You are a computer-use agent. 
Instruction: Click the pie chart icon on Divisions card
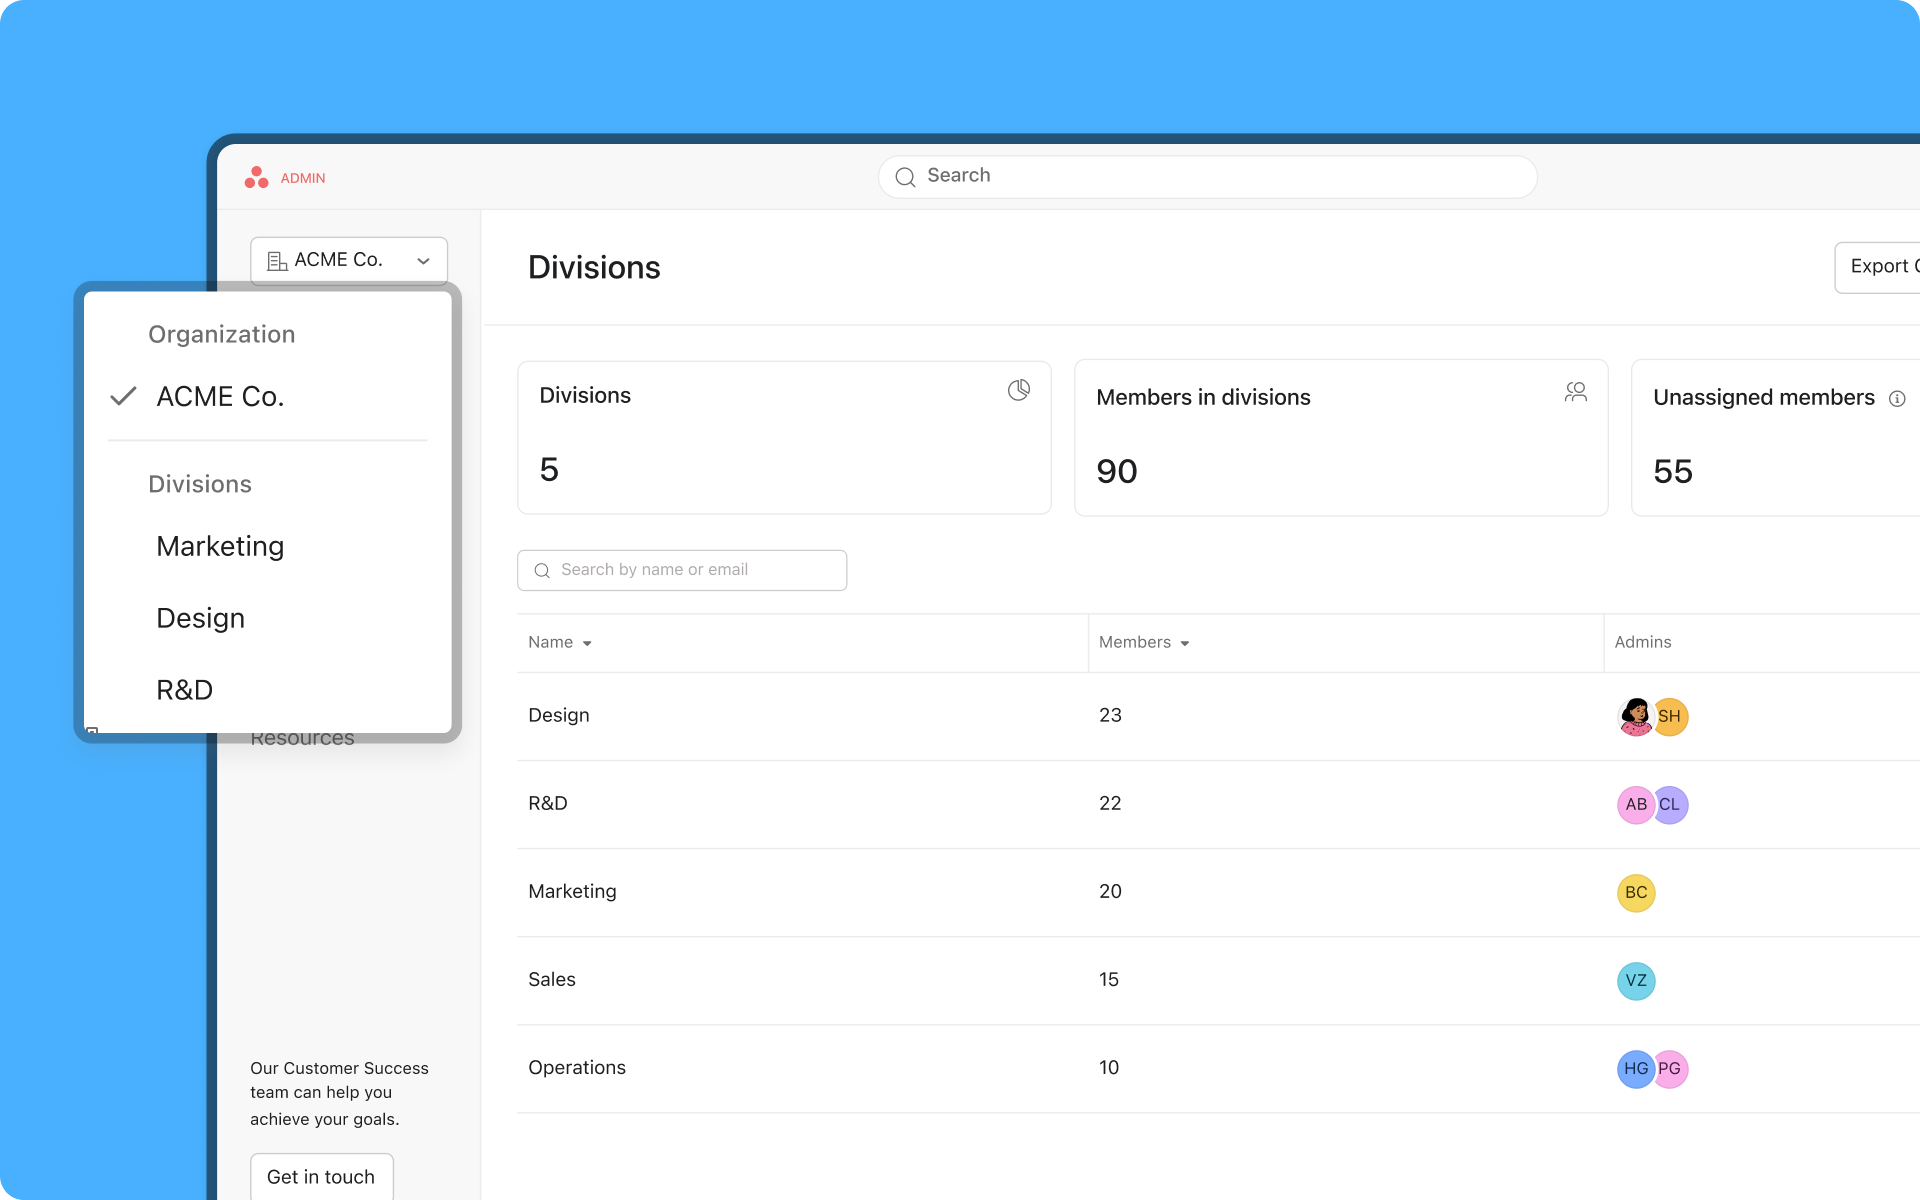(1019, 390)
